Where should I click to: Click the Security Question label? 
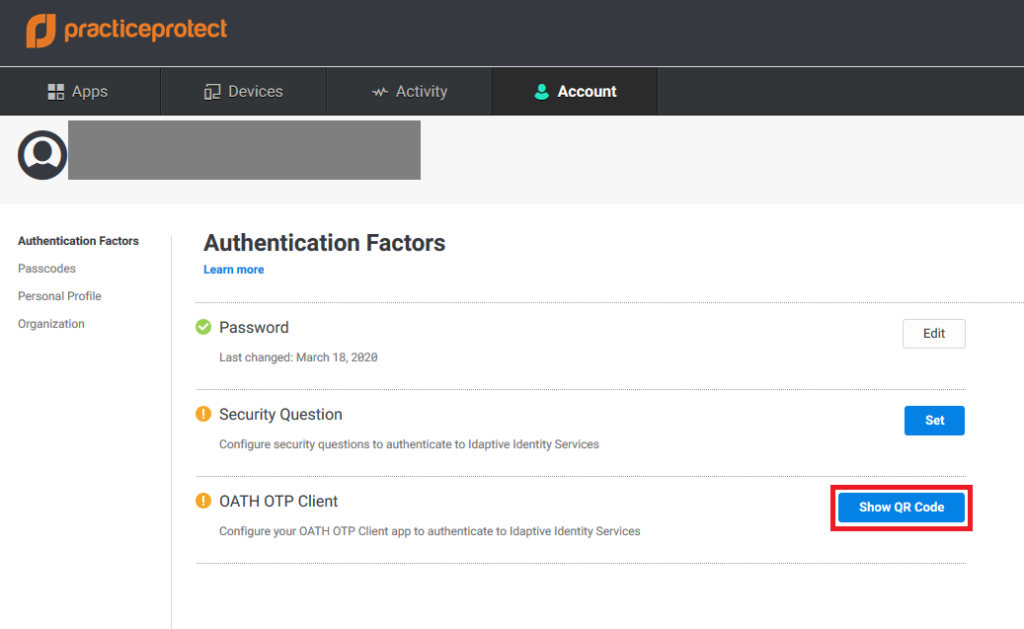(x=281, y=414)
